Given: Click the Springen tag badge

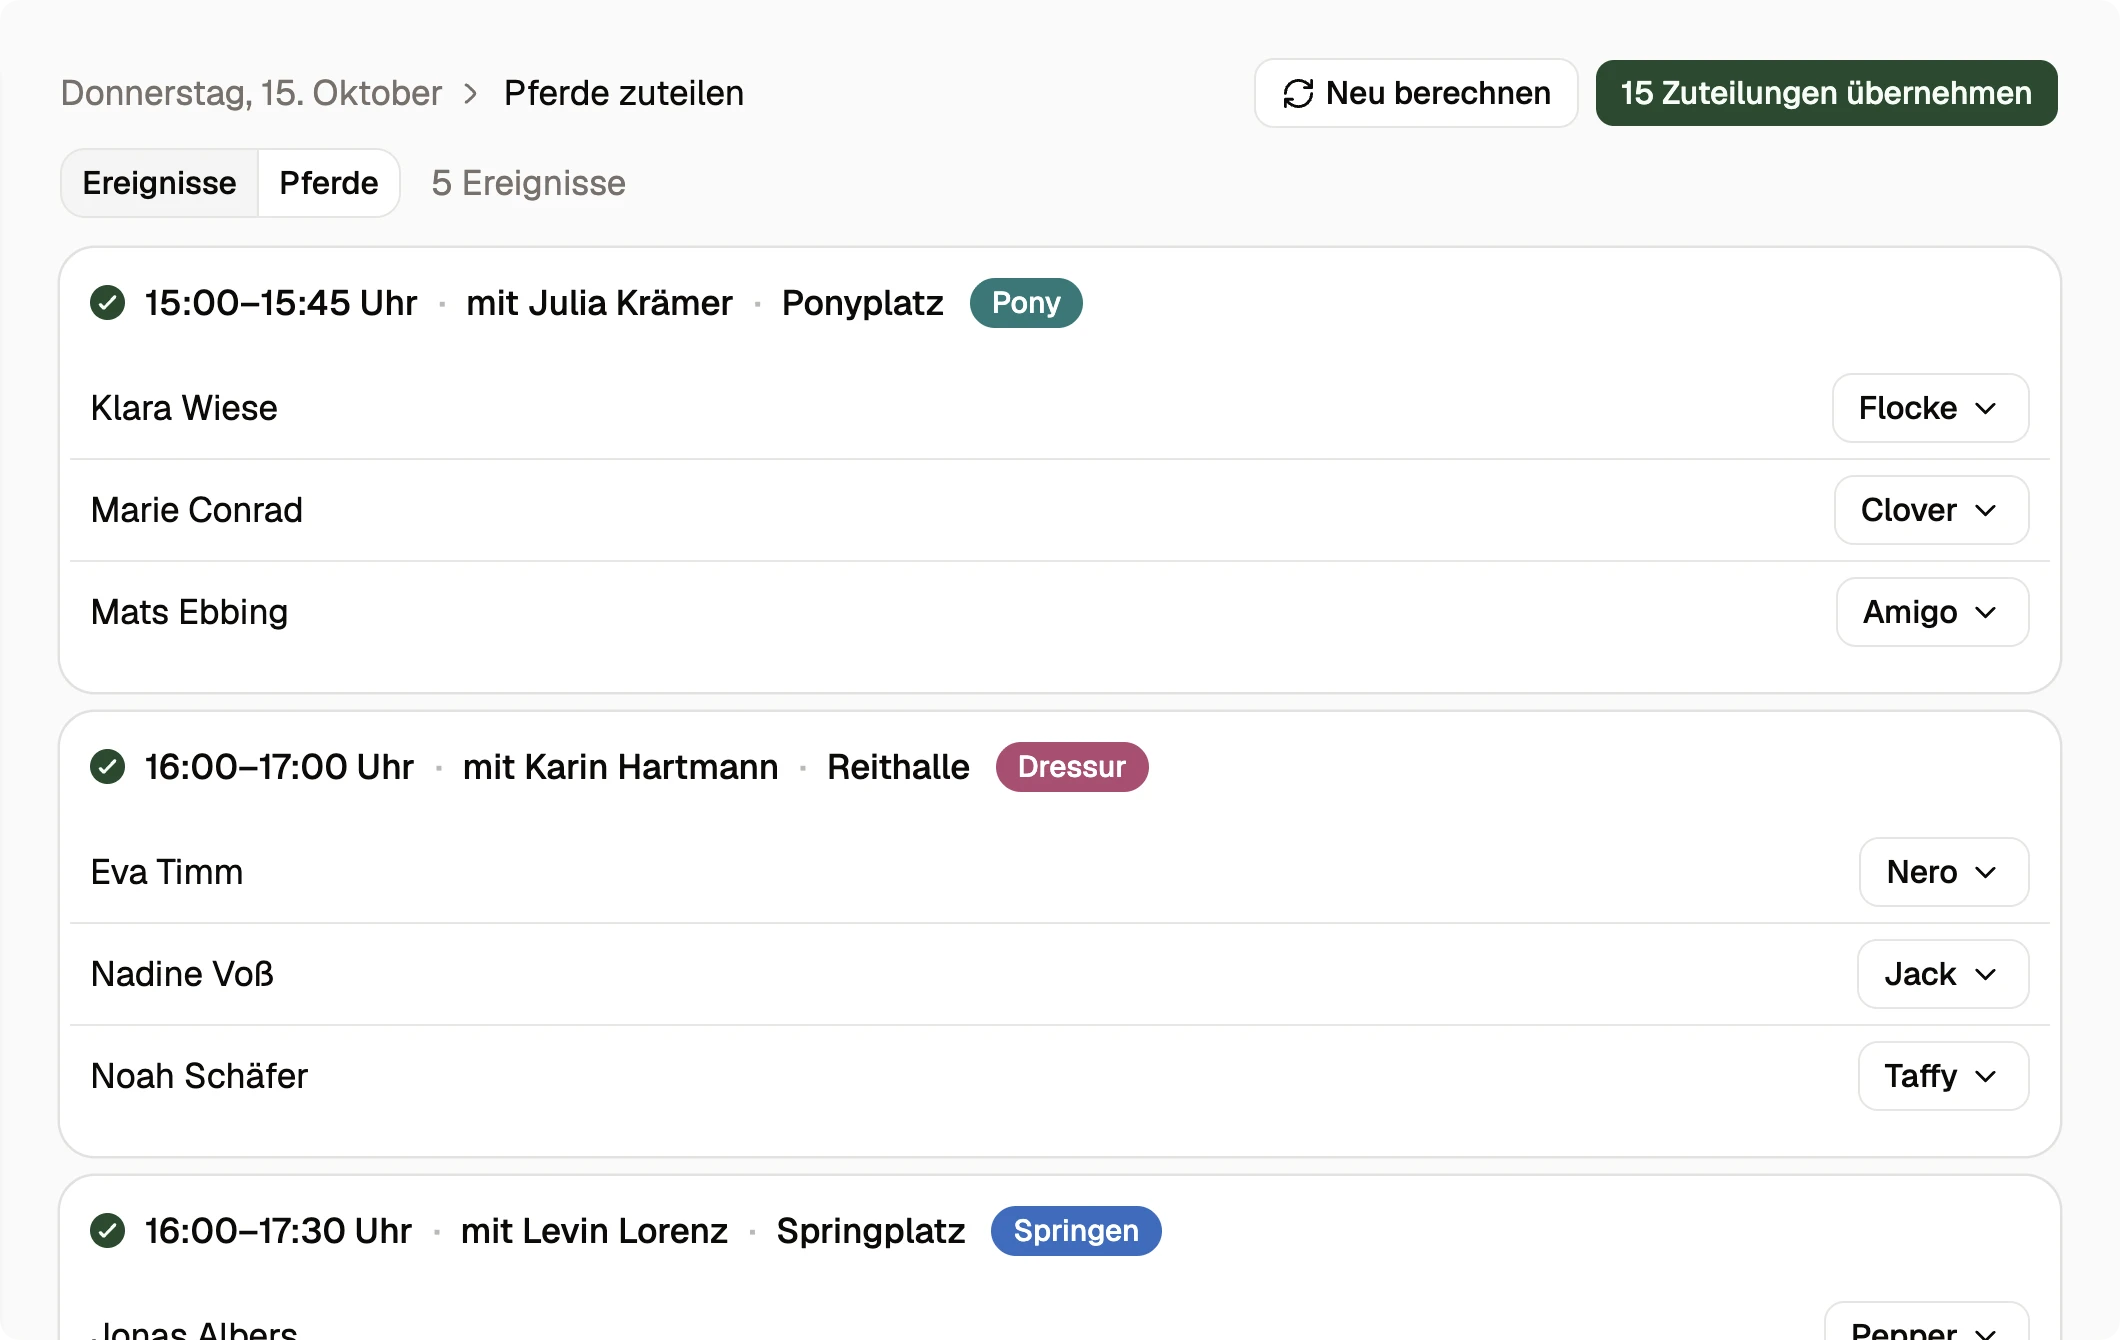Looking at the screenshot, I should (1076, 1231).
